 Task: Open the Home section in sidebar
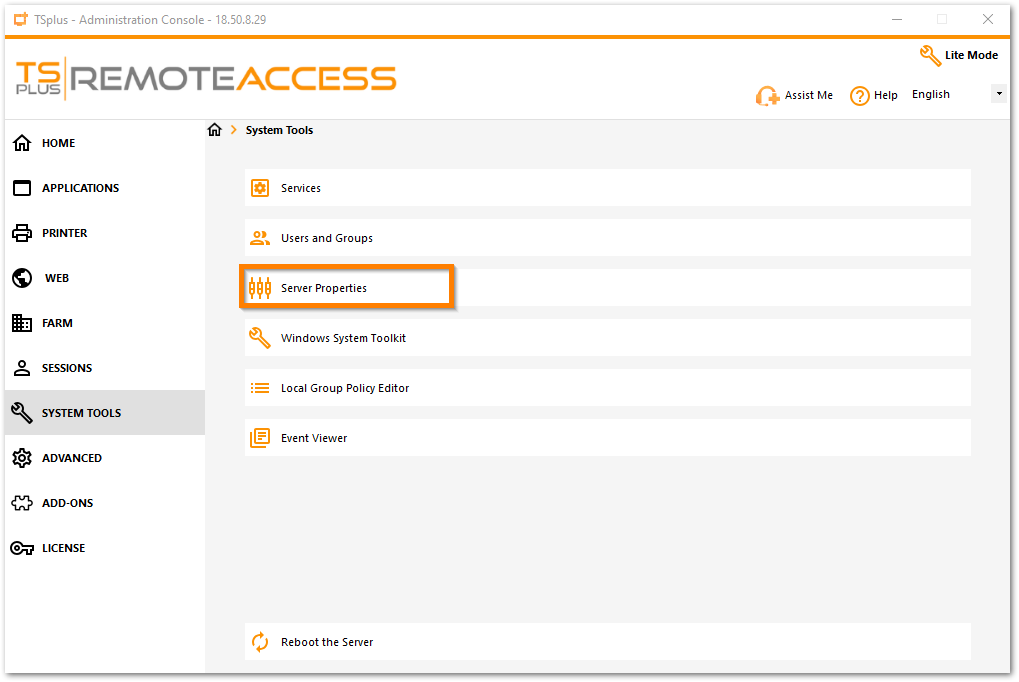coord(58,143)
